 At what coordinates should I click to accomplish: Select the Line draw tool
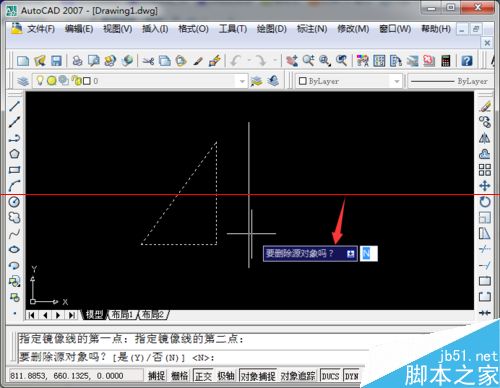[x=14, y=106]
